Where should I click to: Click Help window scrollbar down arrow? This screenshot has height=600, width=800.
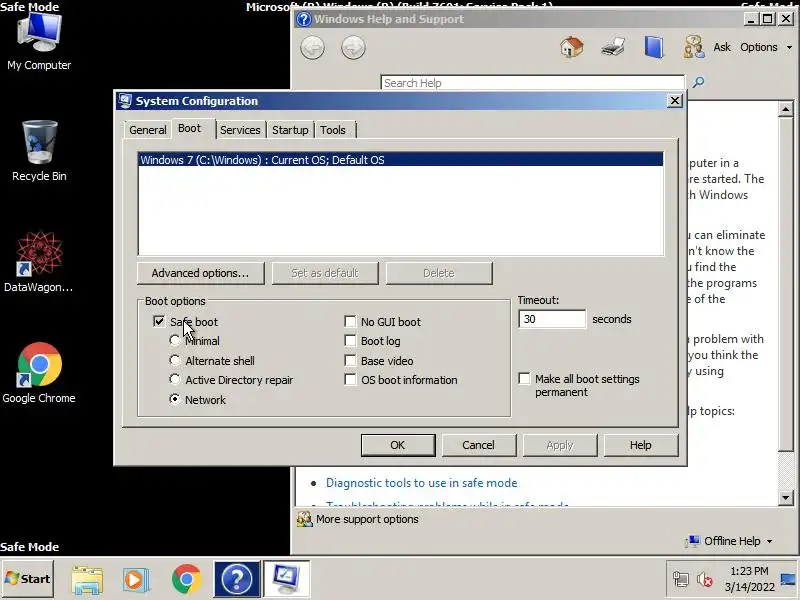tap(786, 497)
